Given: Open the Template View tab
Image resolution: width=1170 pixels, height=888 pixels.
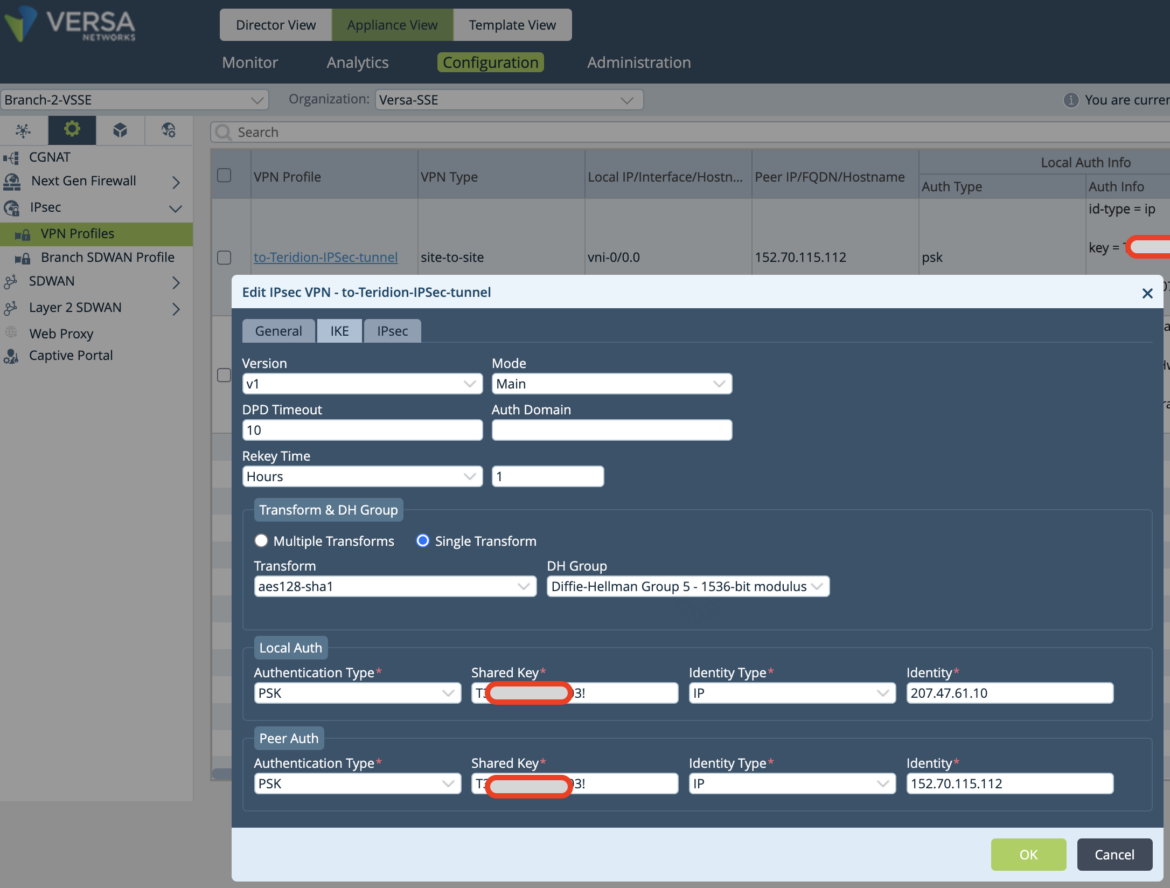Looking at the screenshot, I should [x=512, y=25].
